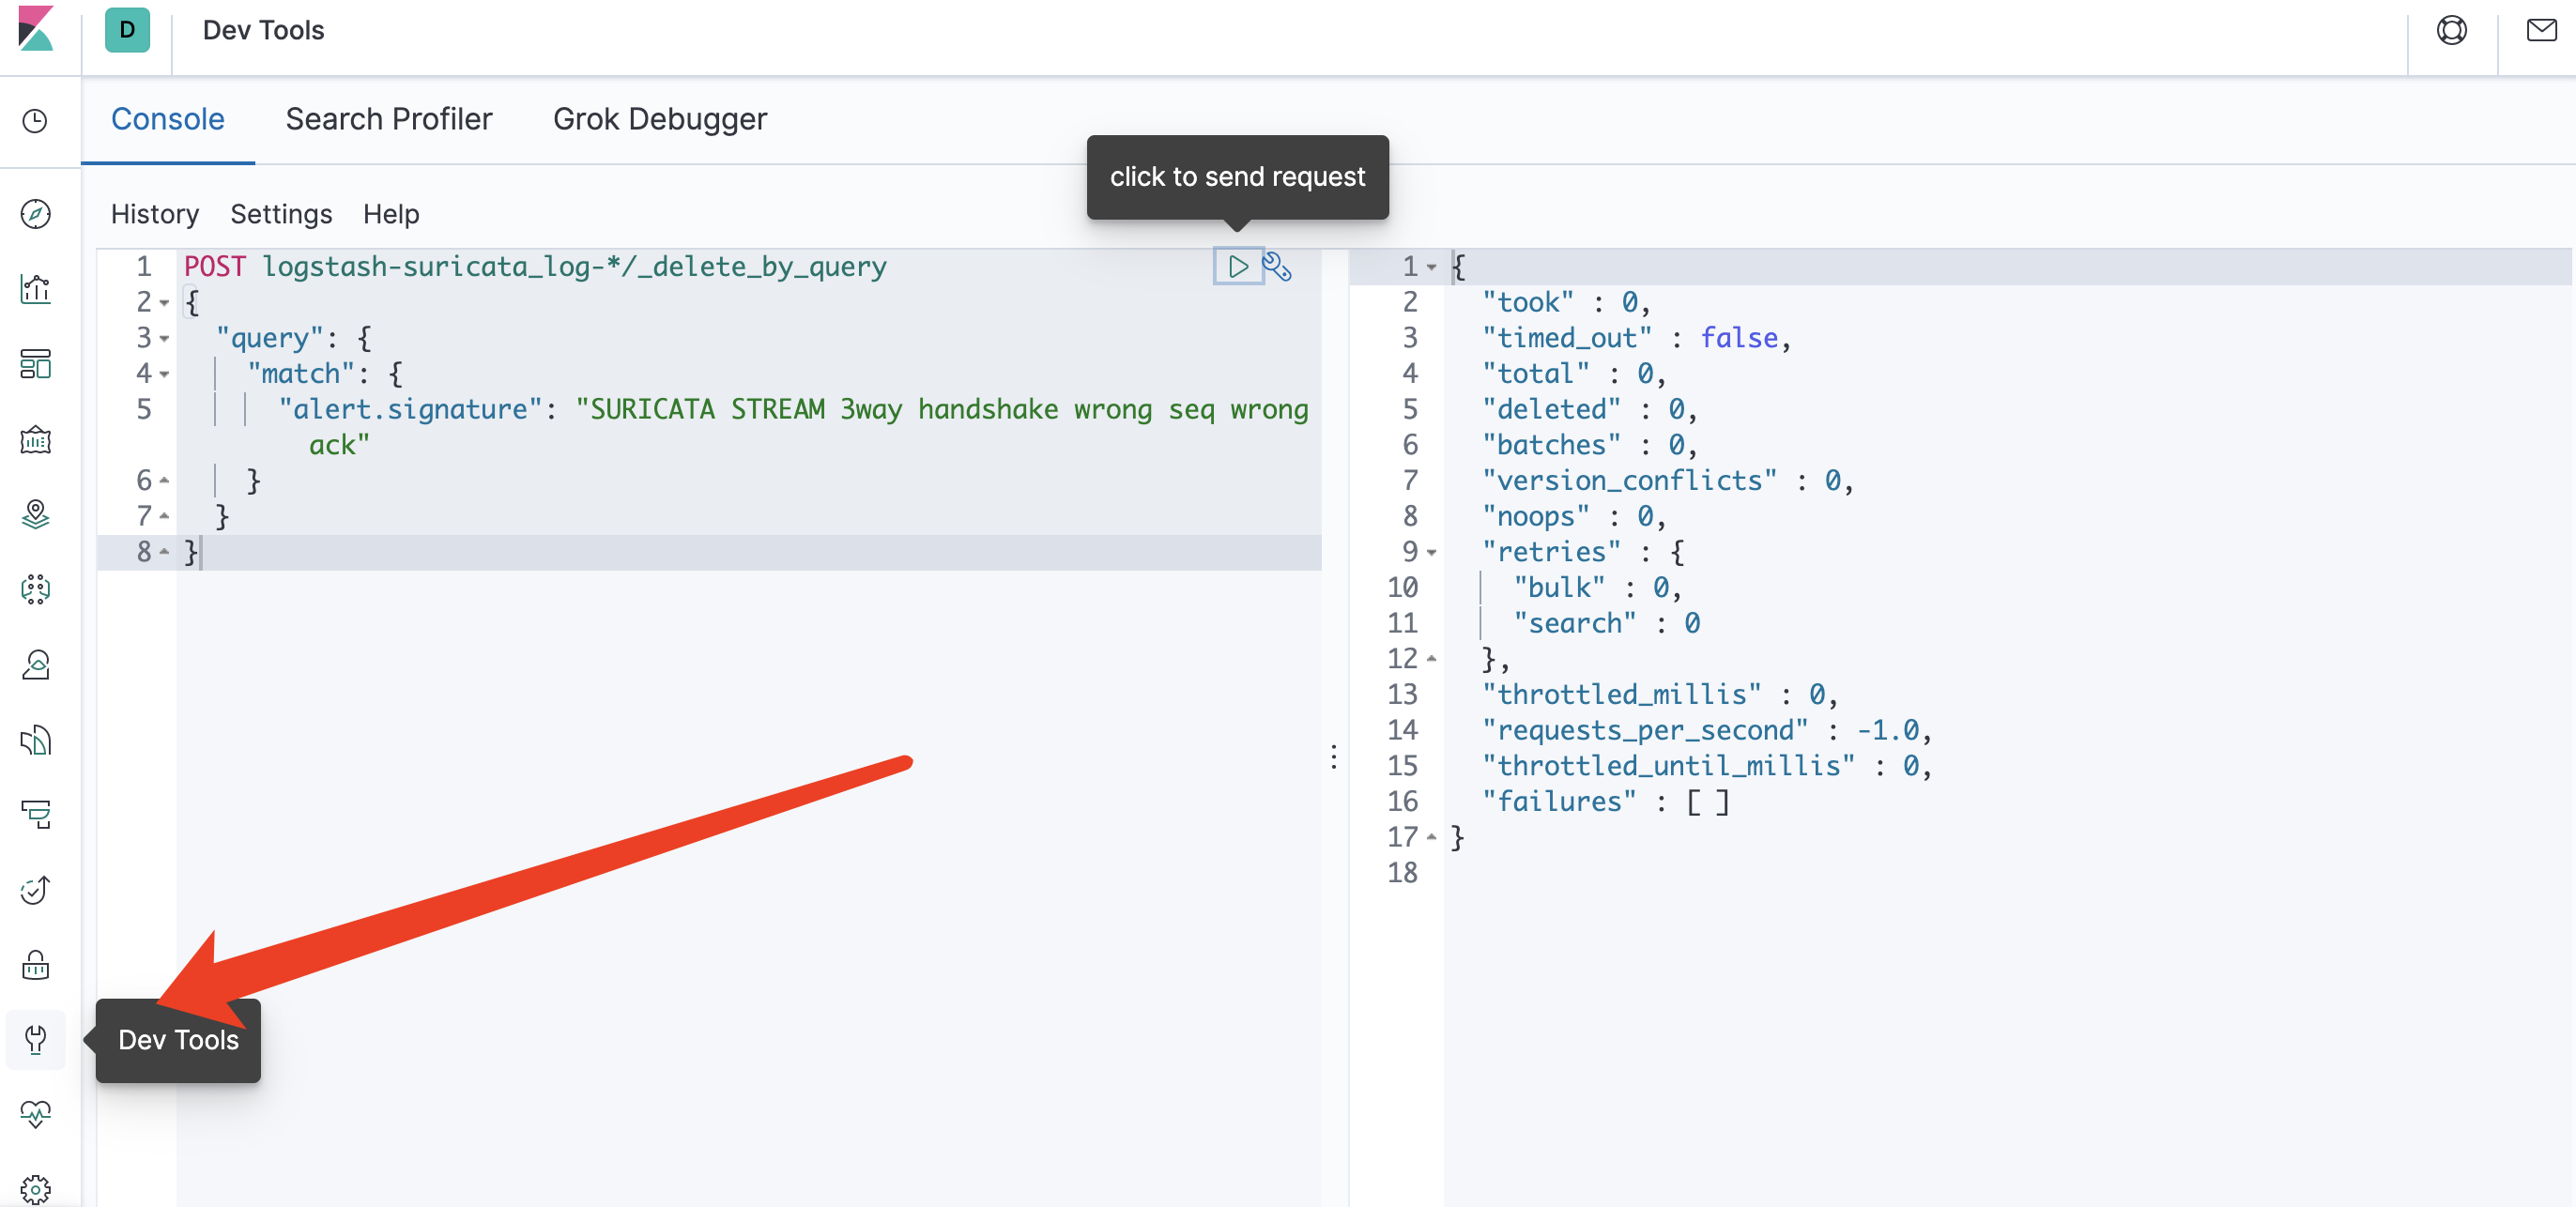Switch to the Grok Debugger tab
Viewport: 2576px width, 1207px height.
(x=659, y=119)
